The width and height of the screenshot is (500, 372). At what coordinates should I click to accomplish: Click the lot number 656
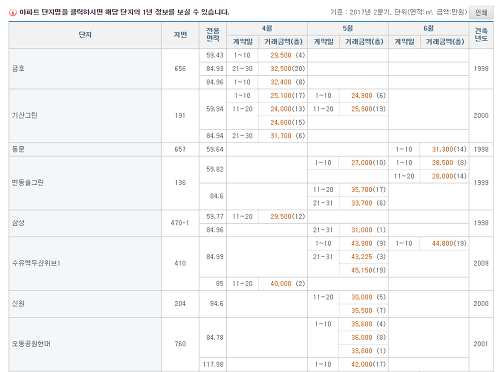[180, 69]
